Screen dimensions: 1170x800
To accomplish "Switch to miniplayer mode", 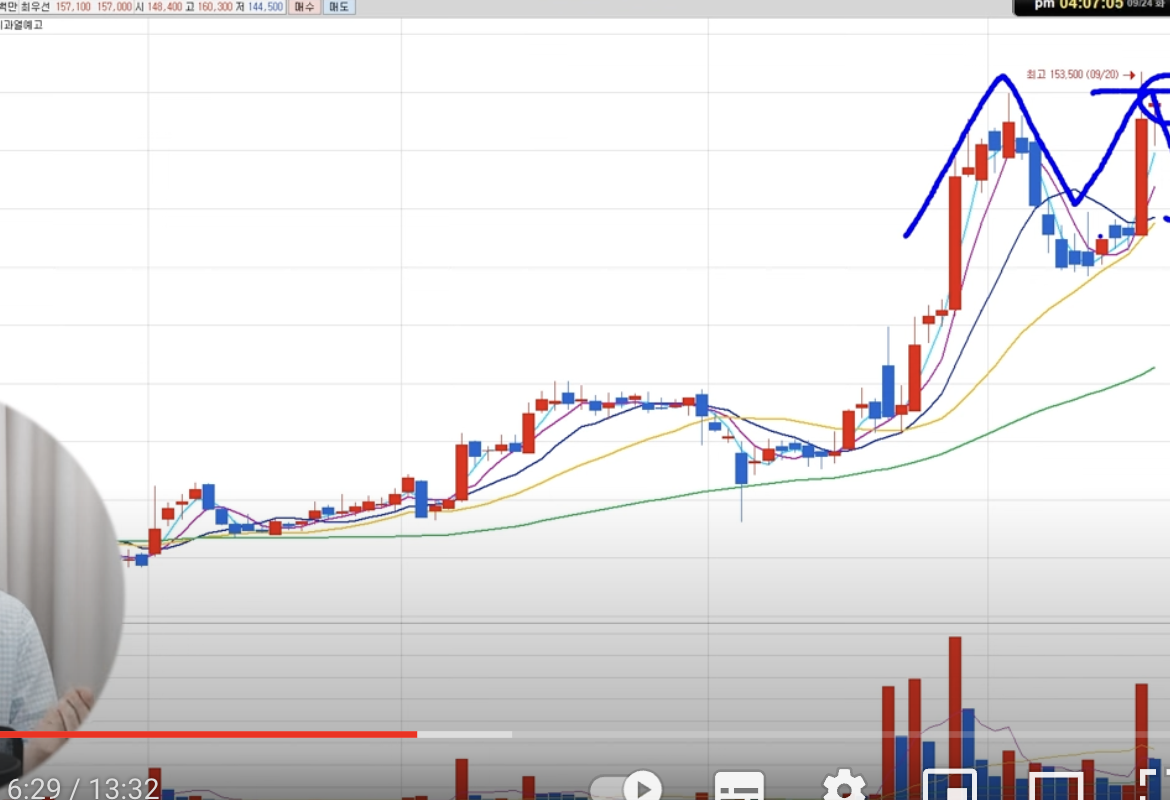I will click(x=950, y=785).
